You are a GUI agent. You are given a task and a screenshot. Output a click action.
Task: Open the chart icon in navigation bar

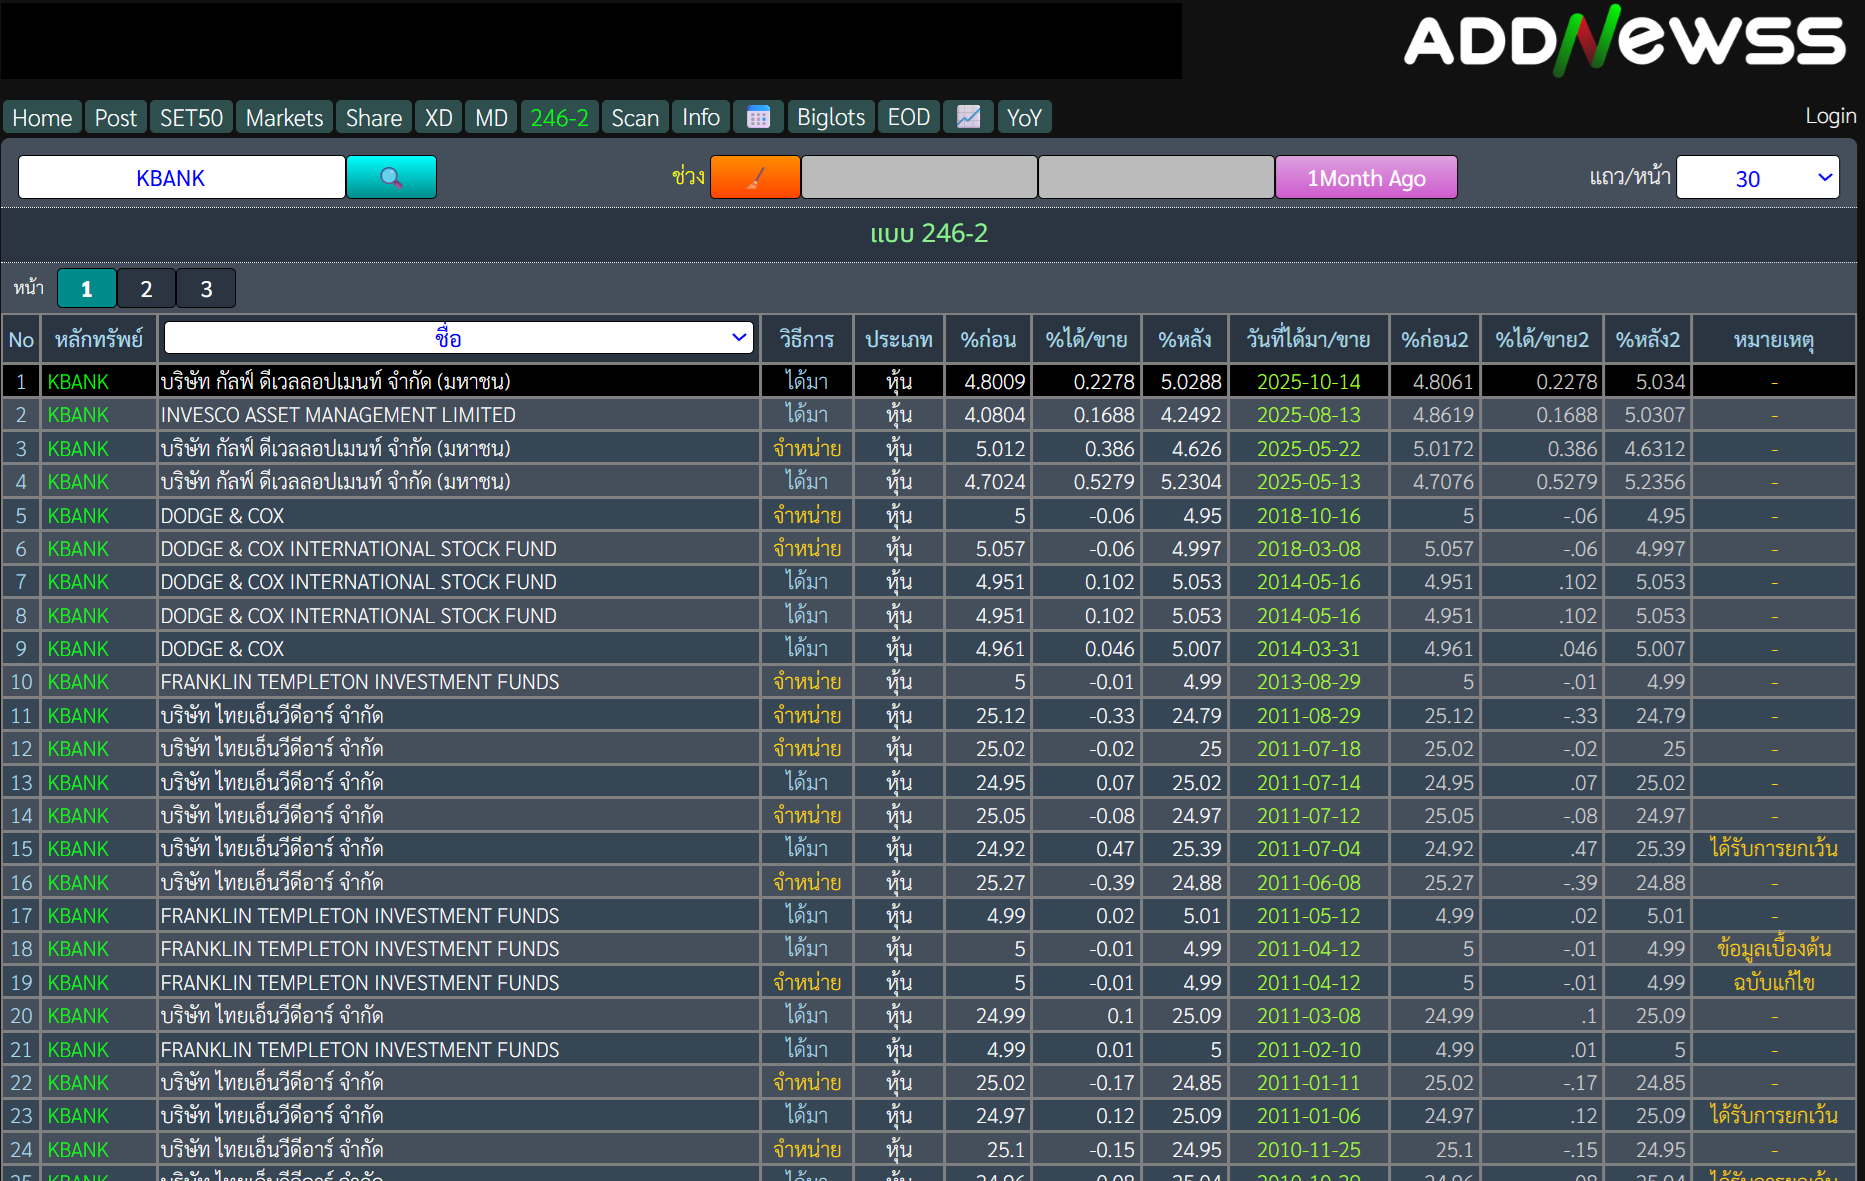[968, 118]
